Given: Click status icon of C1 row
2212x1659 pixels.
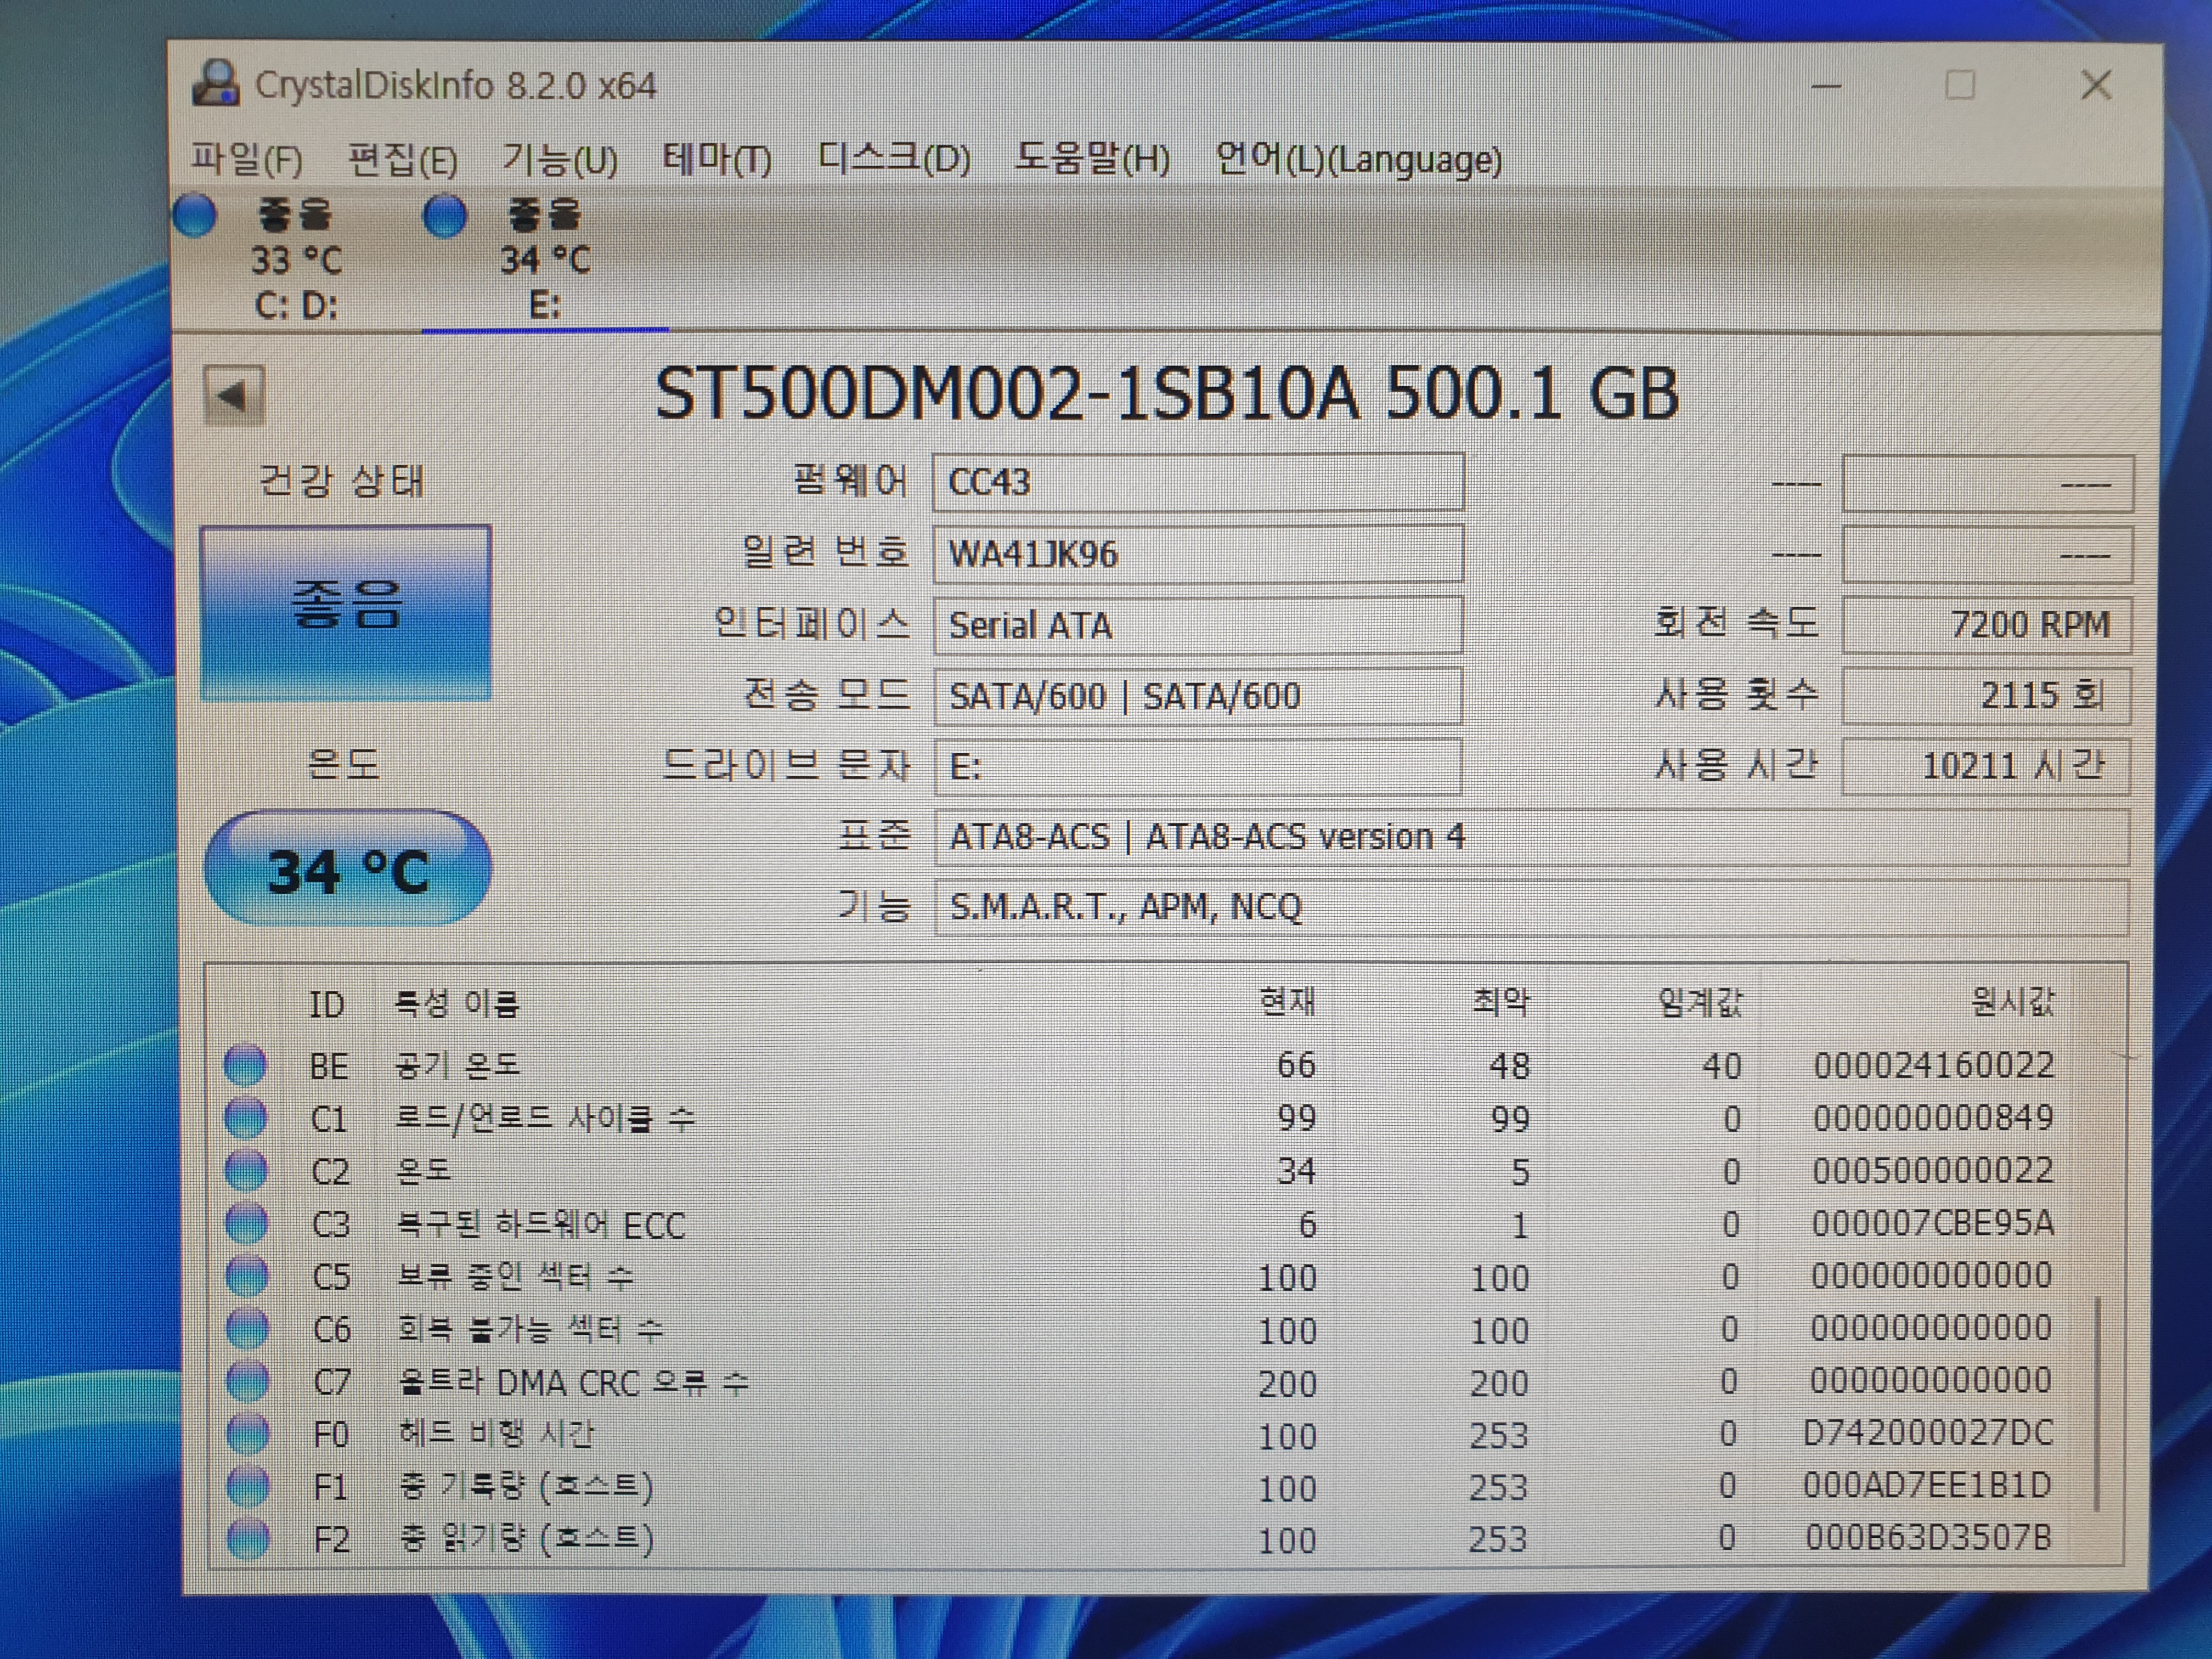Looking at the screenshot, I should [246, 1117].
